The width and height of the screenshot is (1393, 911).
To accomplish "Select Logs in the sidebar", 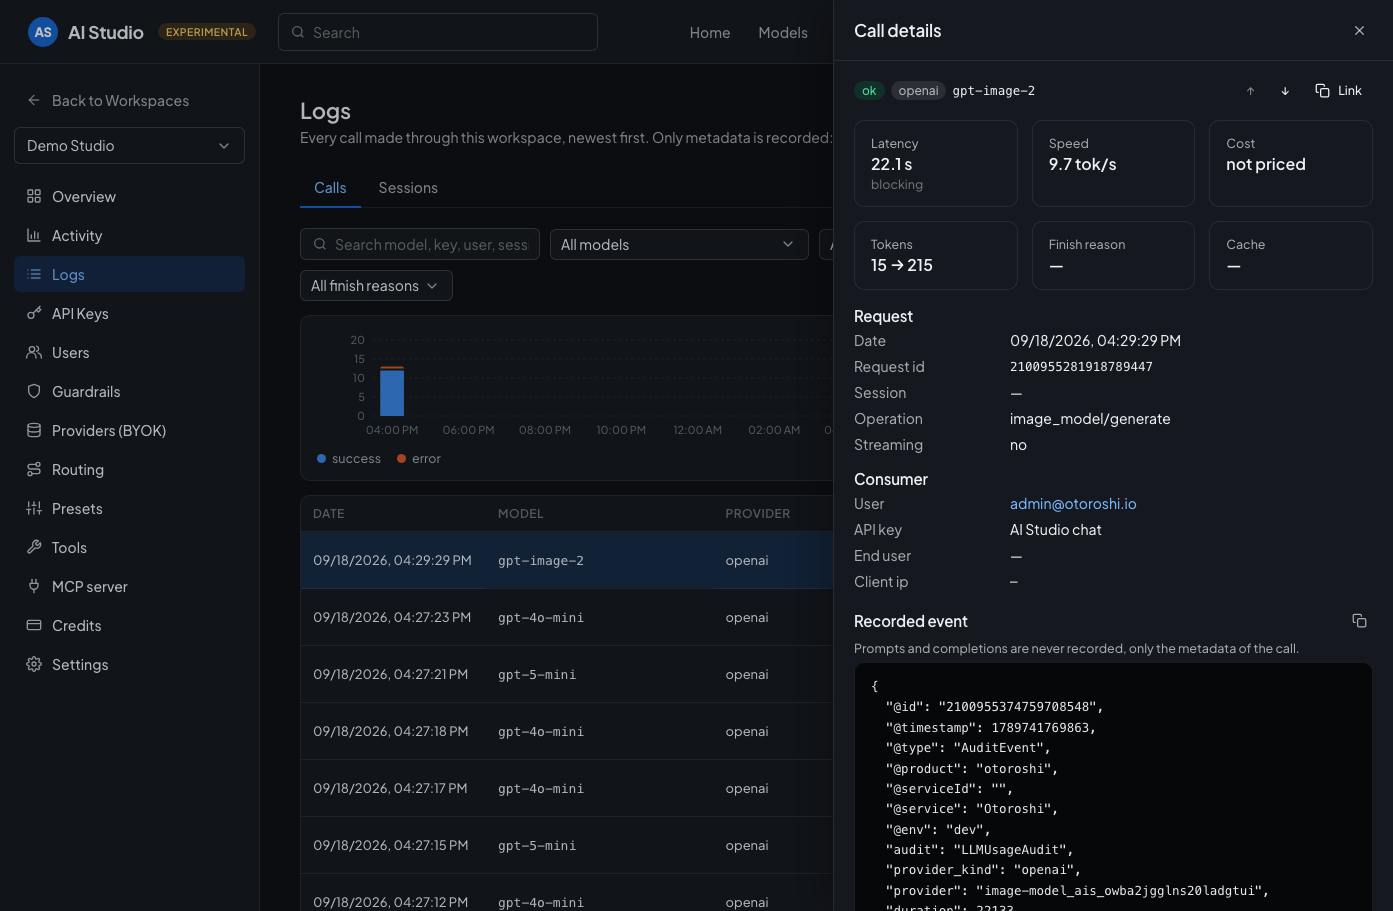I will coord(129,274).
